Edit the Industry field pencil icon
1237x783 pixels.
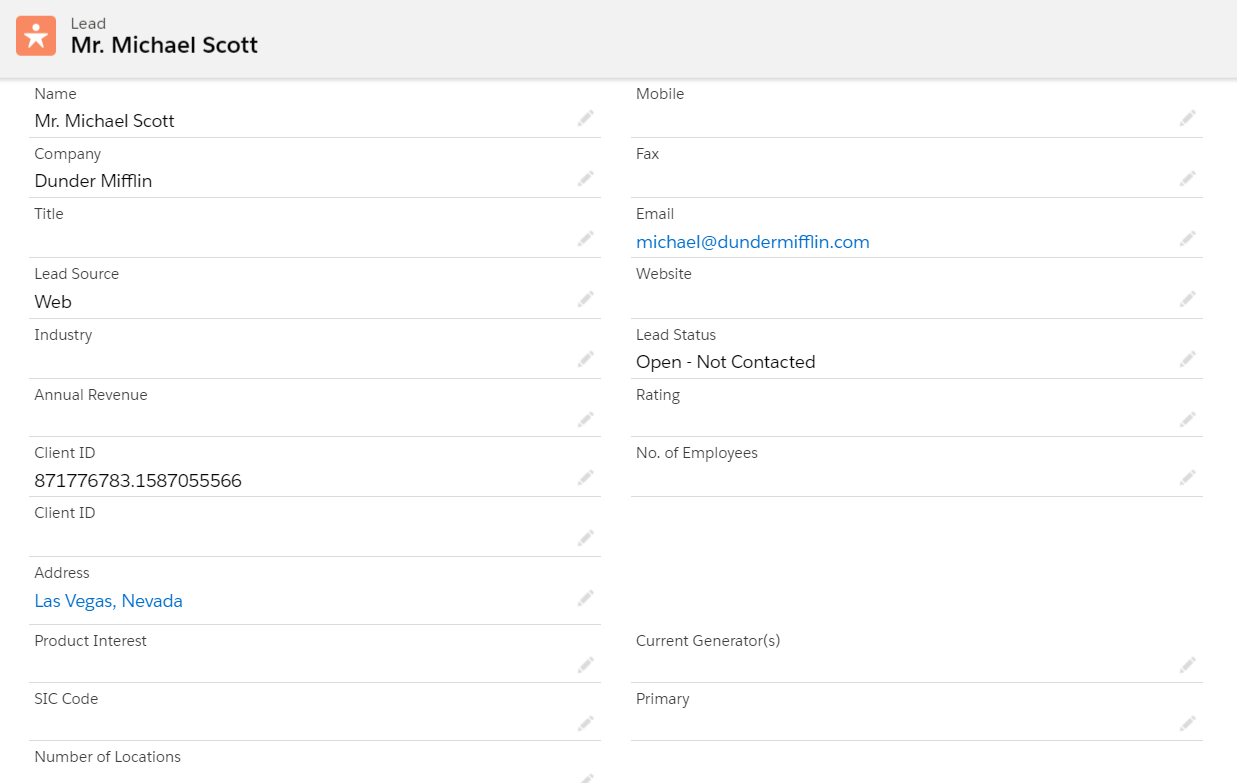pyautogui.click(x=586, y=358)
